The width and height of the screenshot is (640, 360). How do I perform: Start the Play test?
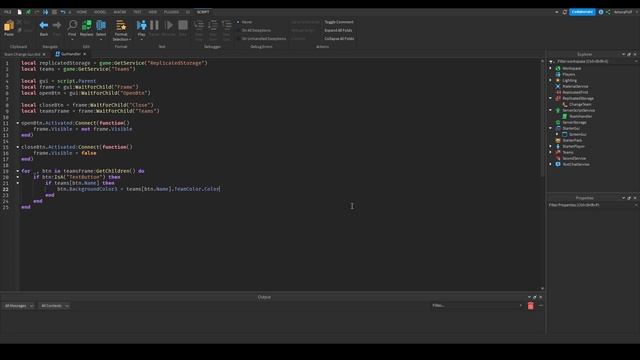[141, 25]
